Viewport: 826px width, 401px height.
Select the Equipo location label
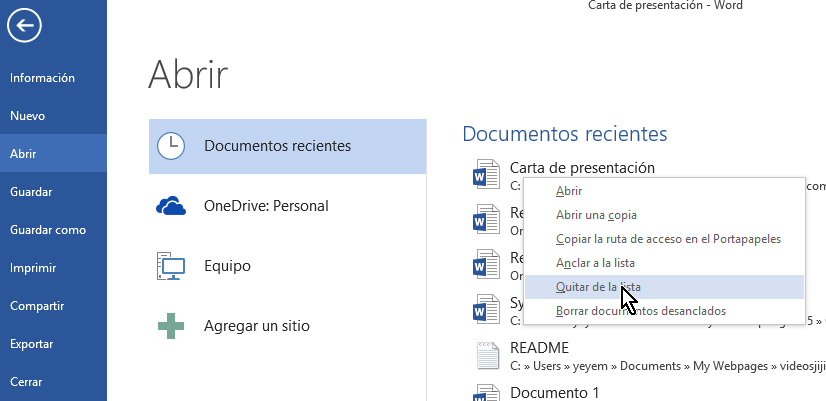pos(228,266)
